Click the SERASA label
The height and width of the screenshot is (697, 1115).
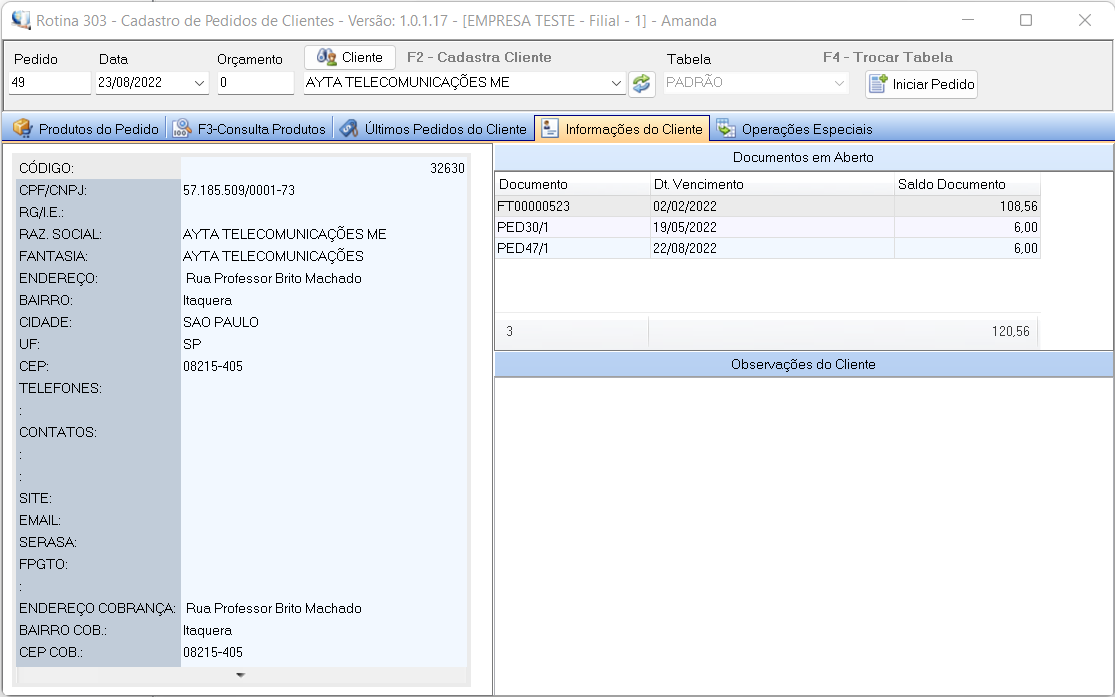coord(48,543)
